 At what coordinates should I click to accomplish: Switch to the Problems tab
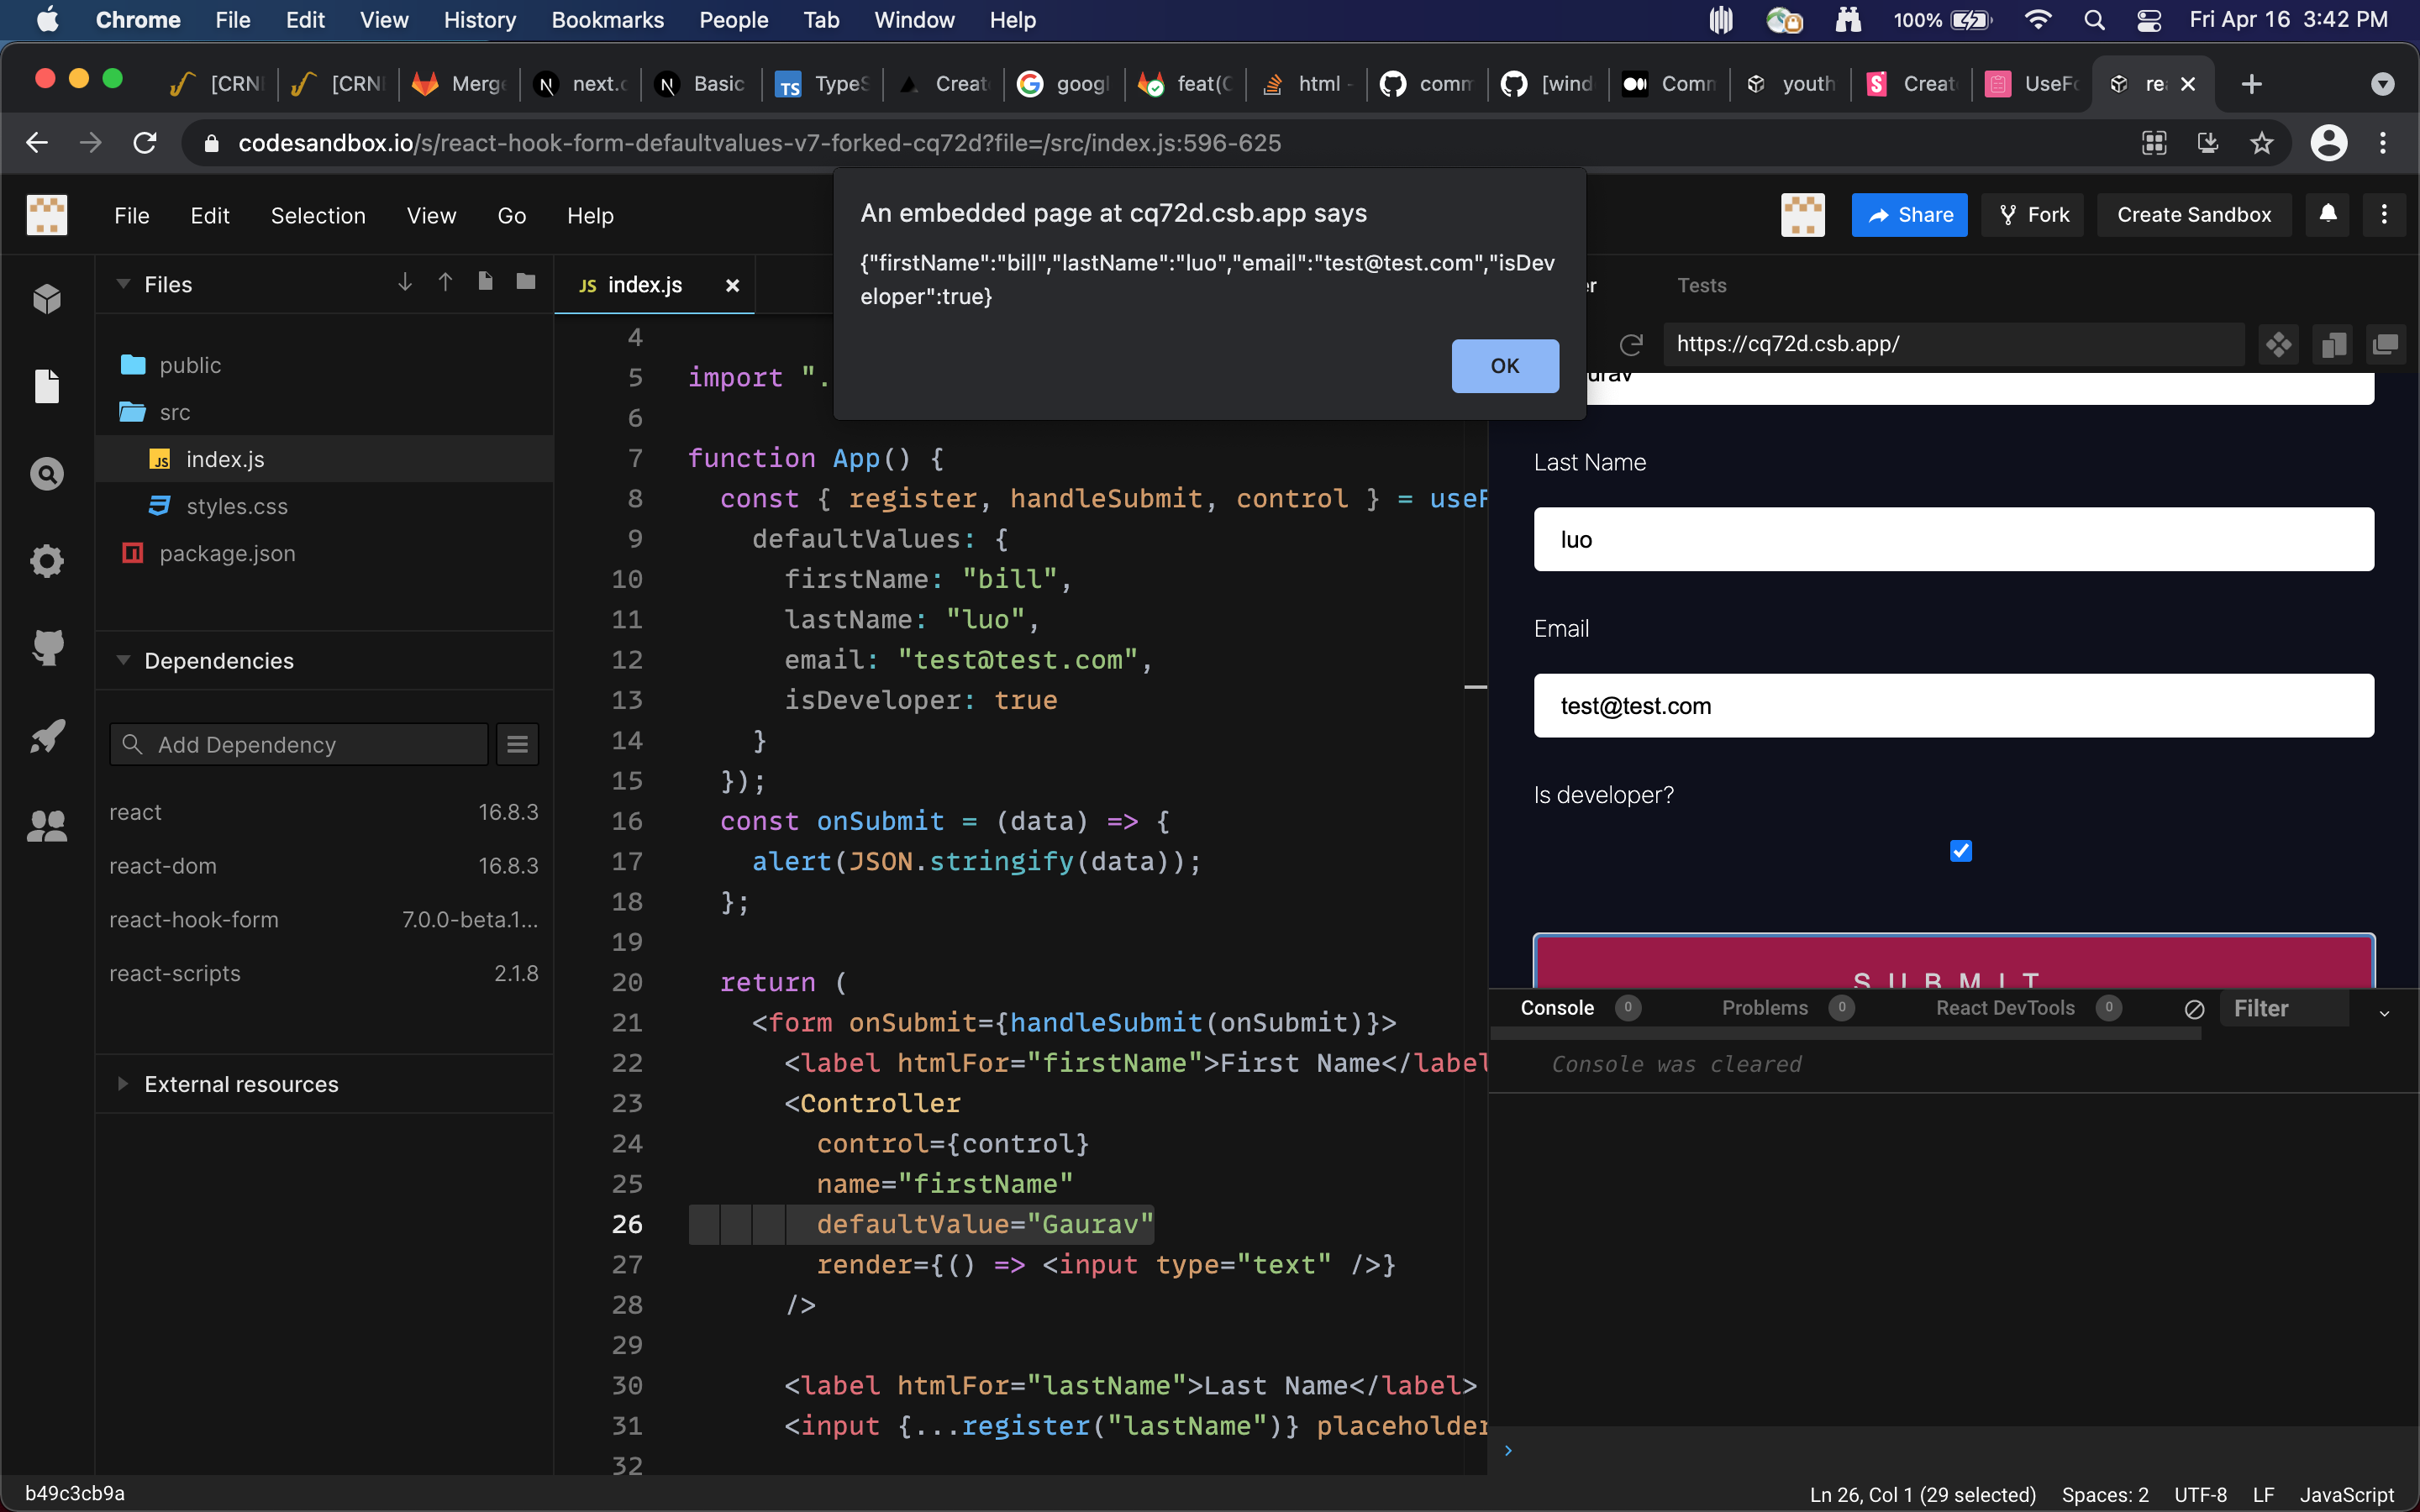click(1764, 1008)
